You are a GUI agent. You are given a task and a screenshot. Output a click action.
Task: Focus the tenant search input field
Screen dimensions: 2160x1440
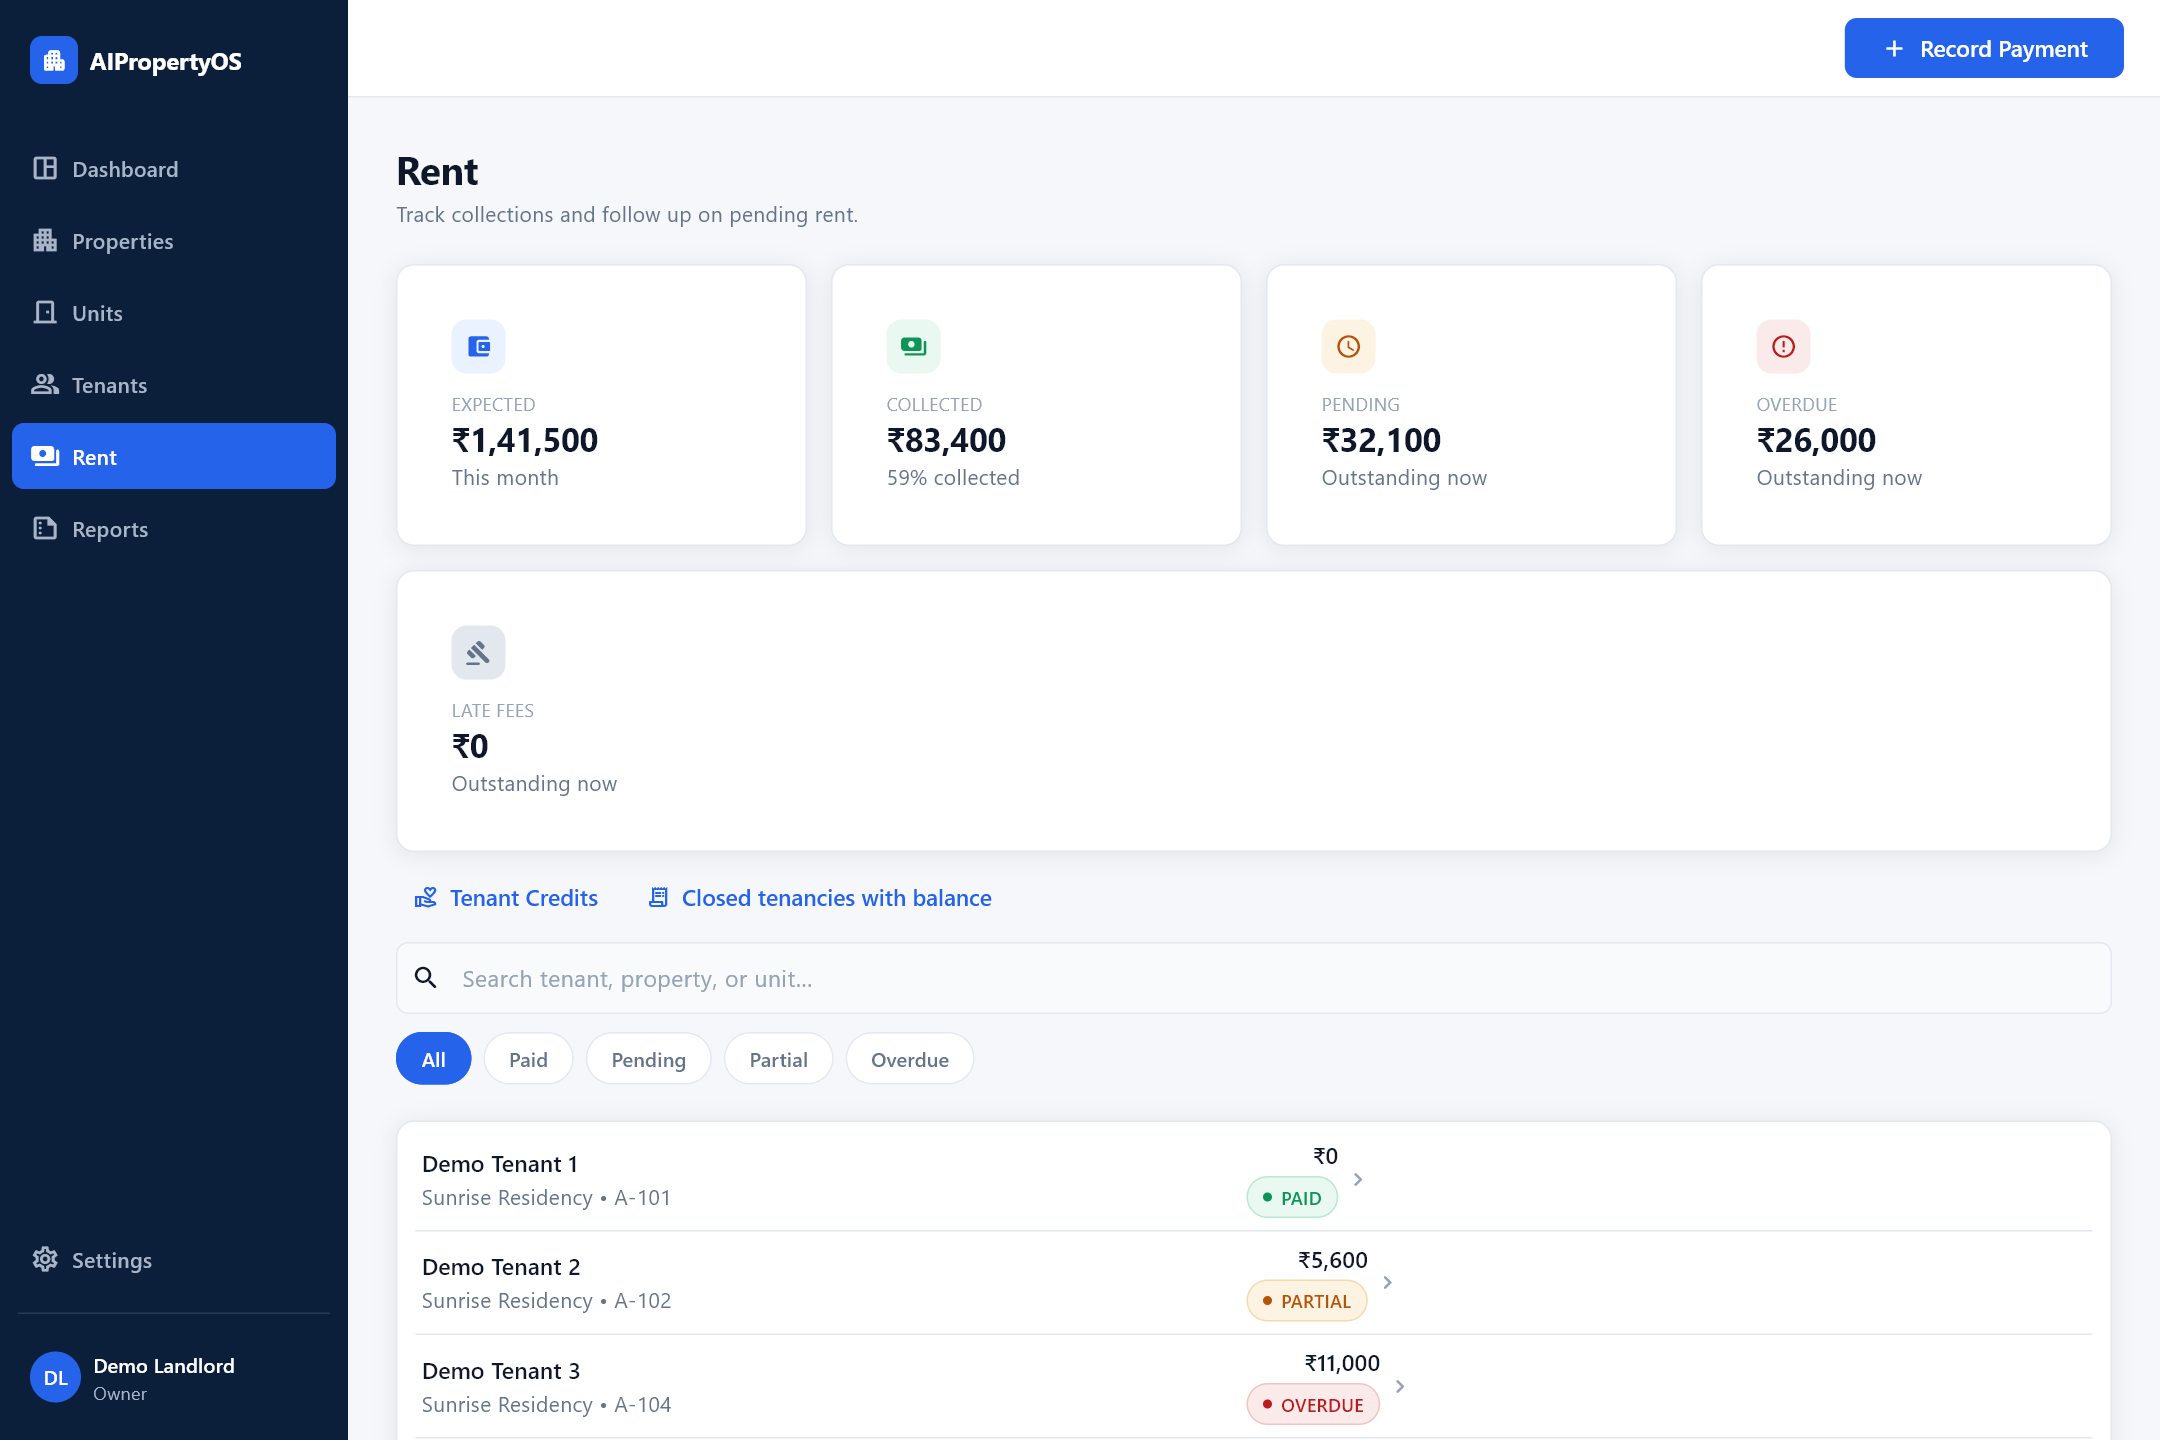(x=1254, y=978)
